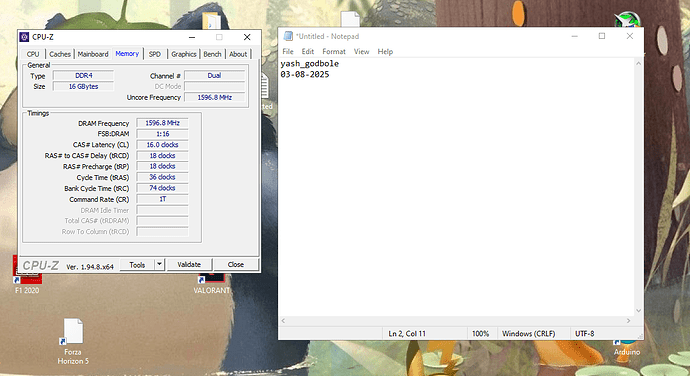Click the FSB:DRAM value 1:16
Image resolution: width=690 pixels, height=376 pixels.
tap(162, 134)
